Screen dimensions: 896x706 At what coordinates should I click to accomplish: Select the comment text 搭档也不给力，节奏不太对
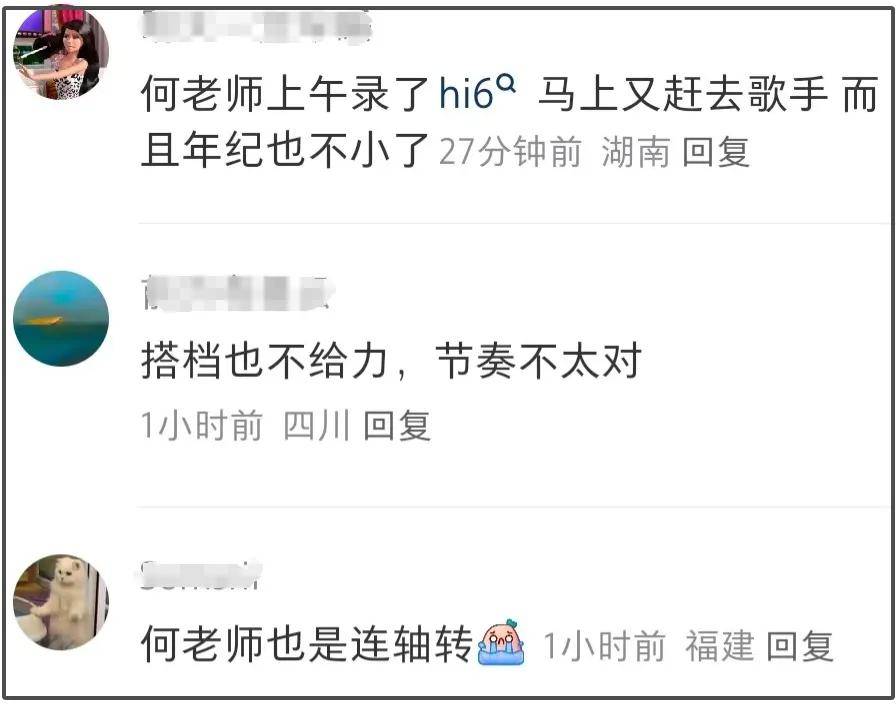coord(391,361)
